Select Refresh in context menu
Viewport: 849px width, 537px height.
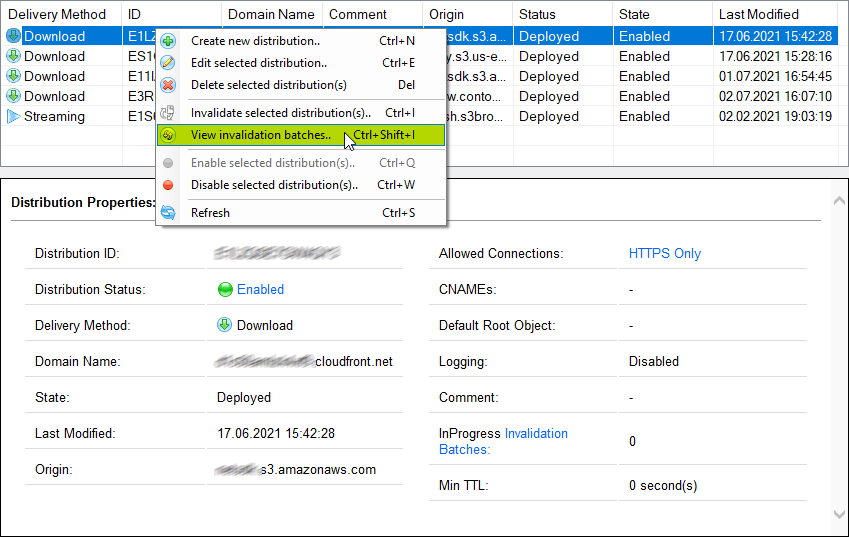click(301, 213)
